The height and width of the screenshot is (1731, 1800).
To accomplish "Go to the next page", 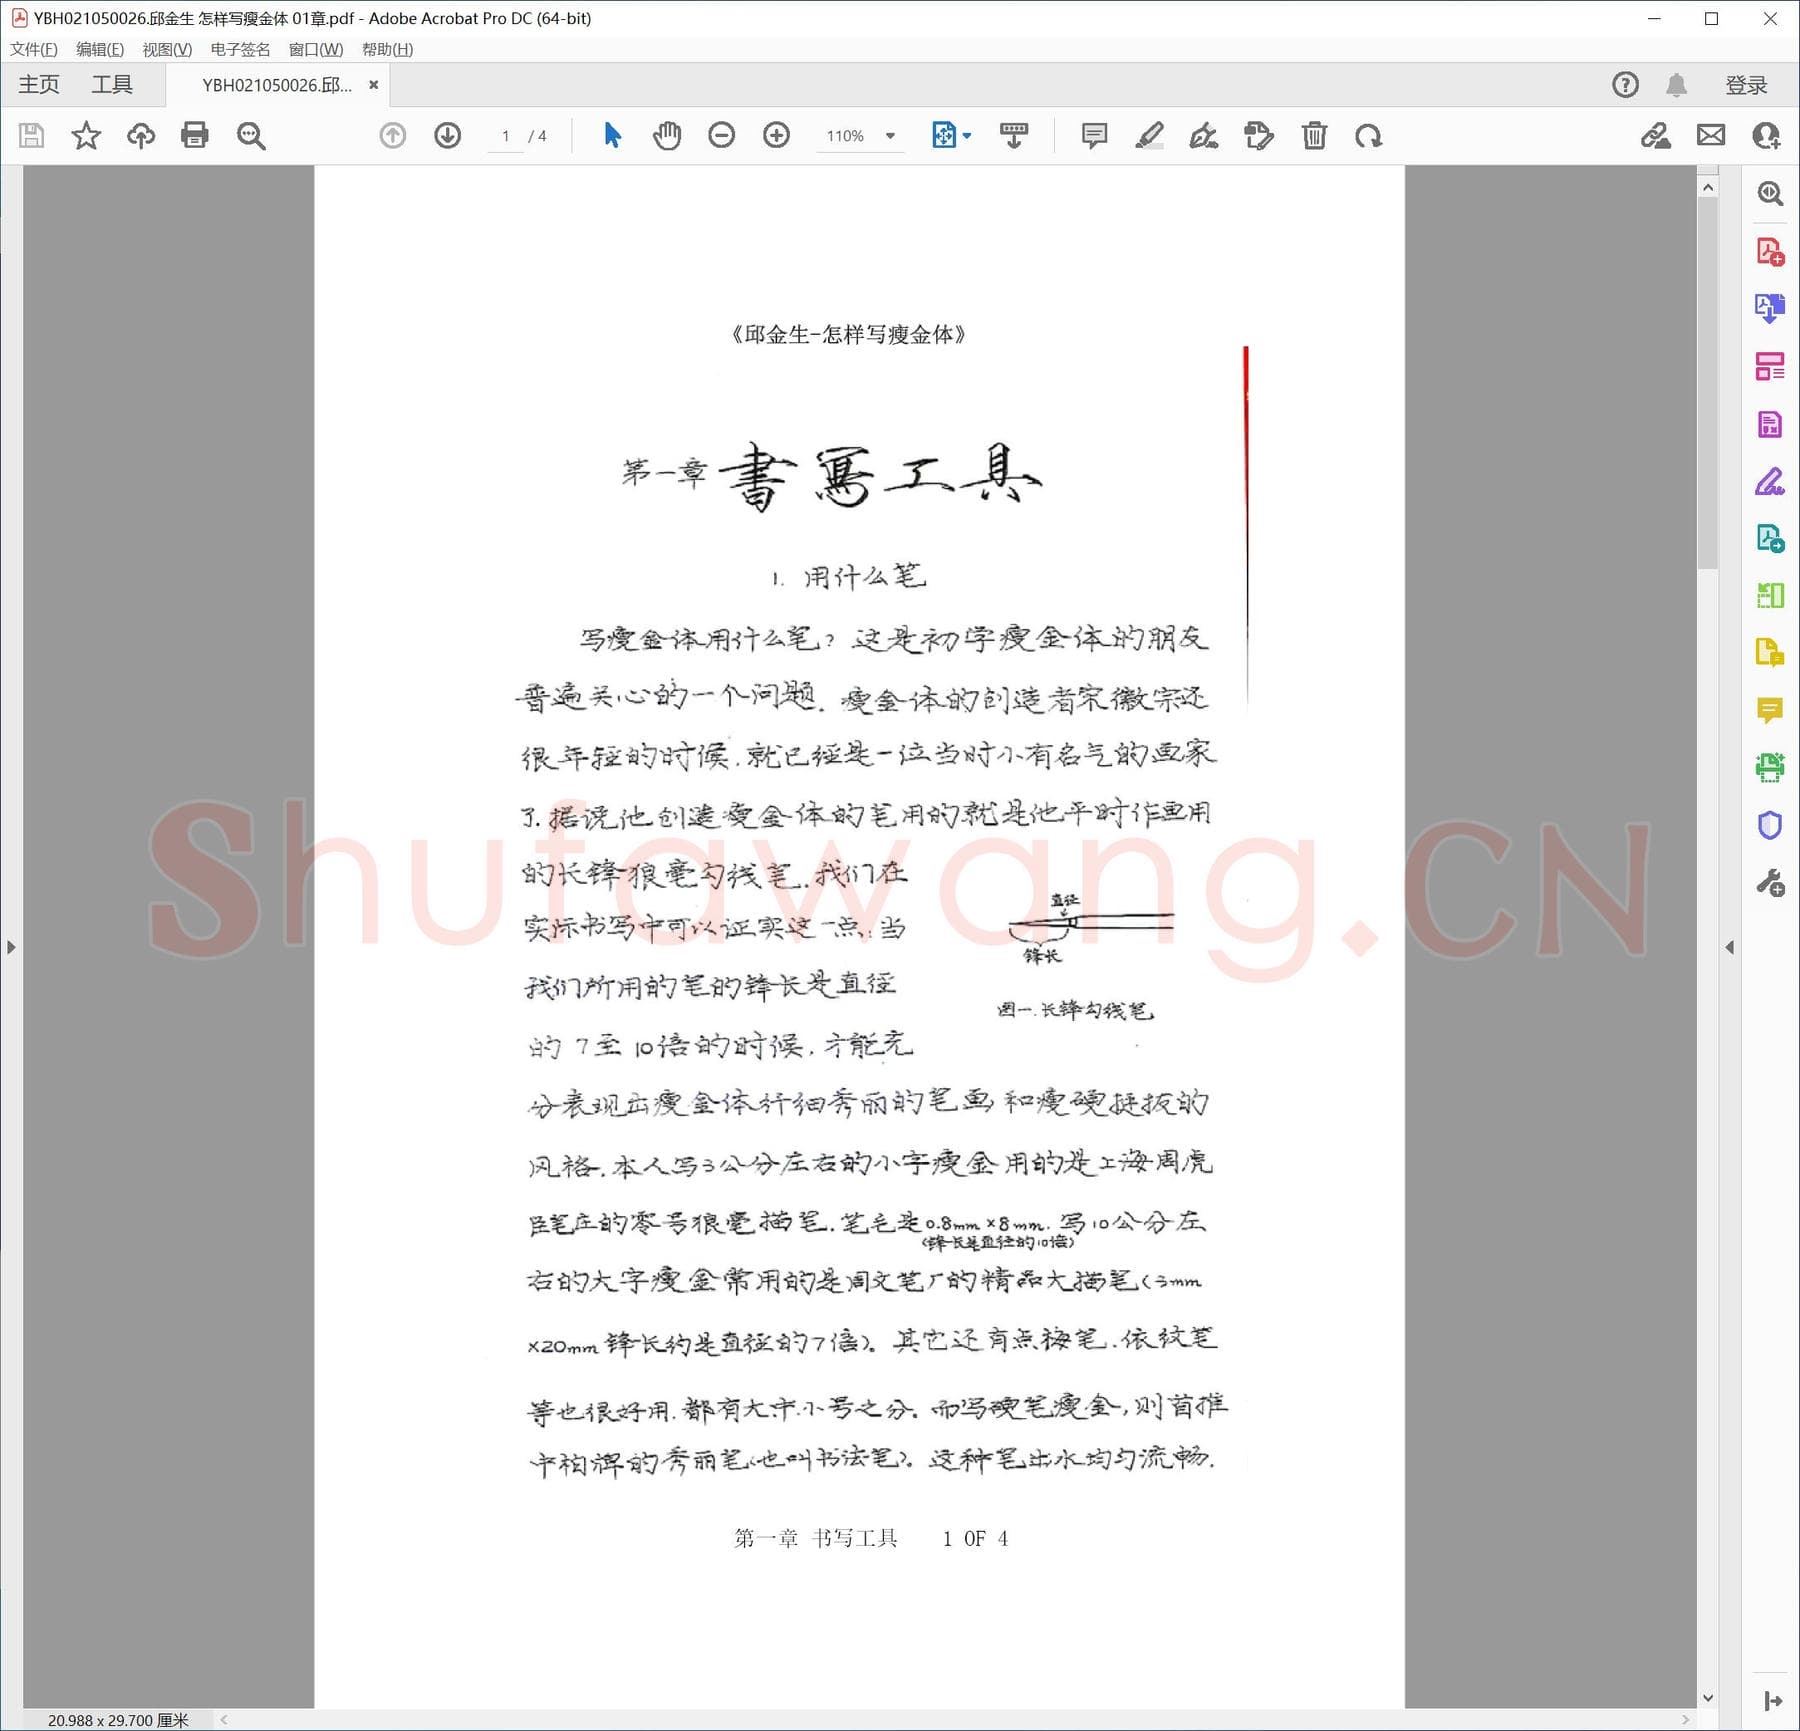I will coord(448,135).
